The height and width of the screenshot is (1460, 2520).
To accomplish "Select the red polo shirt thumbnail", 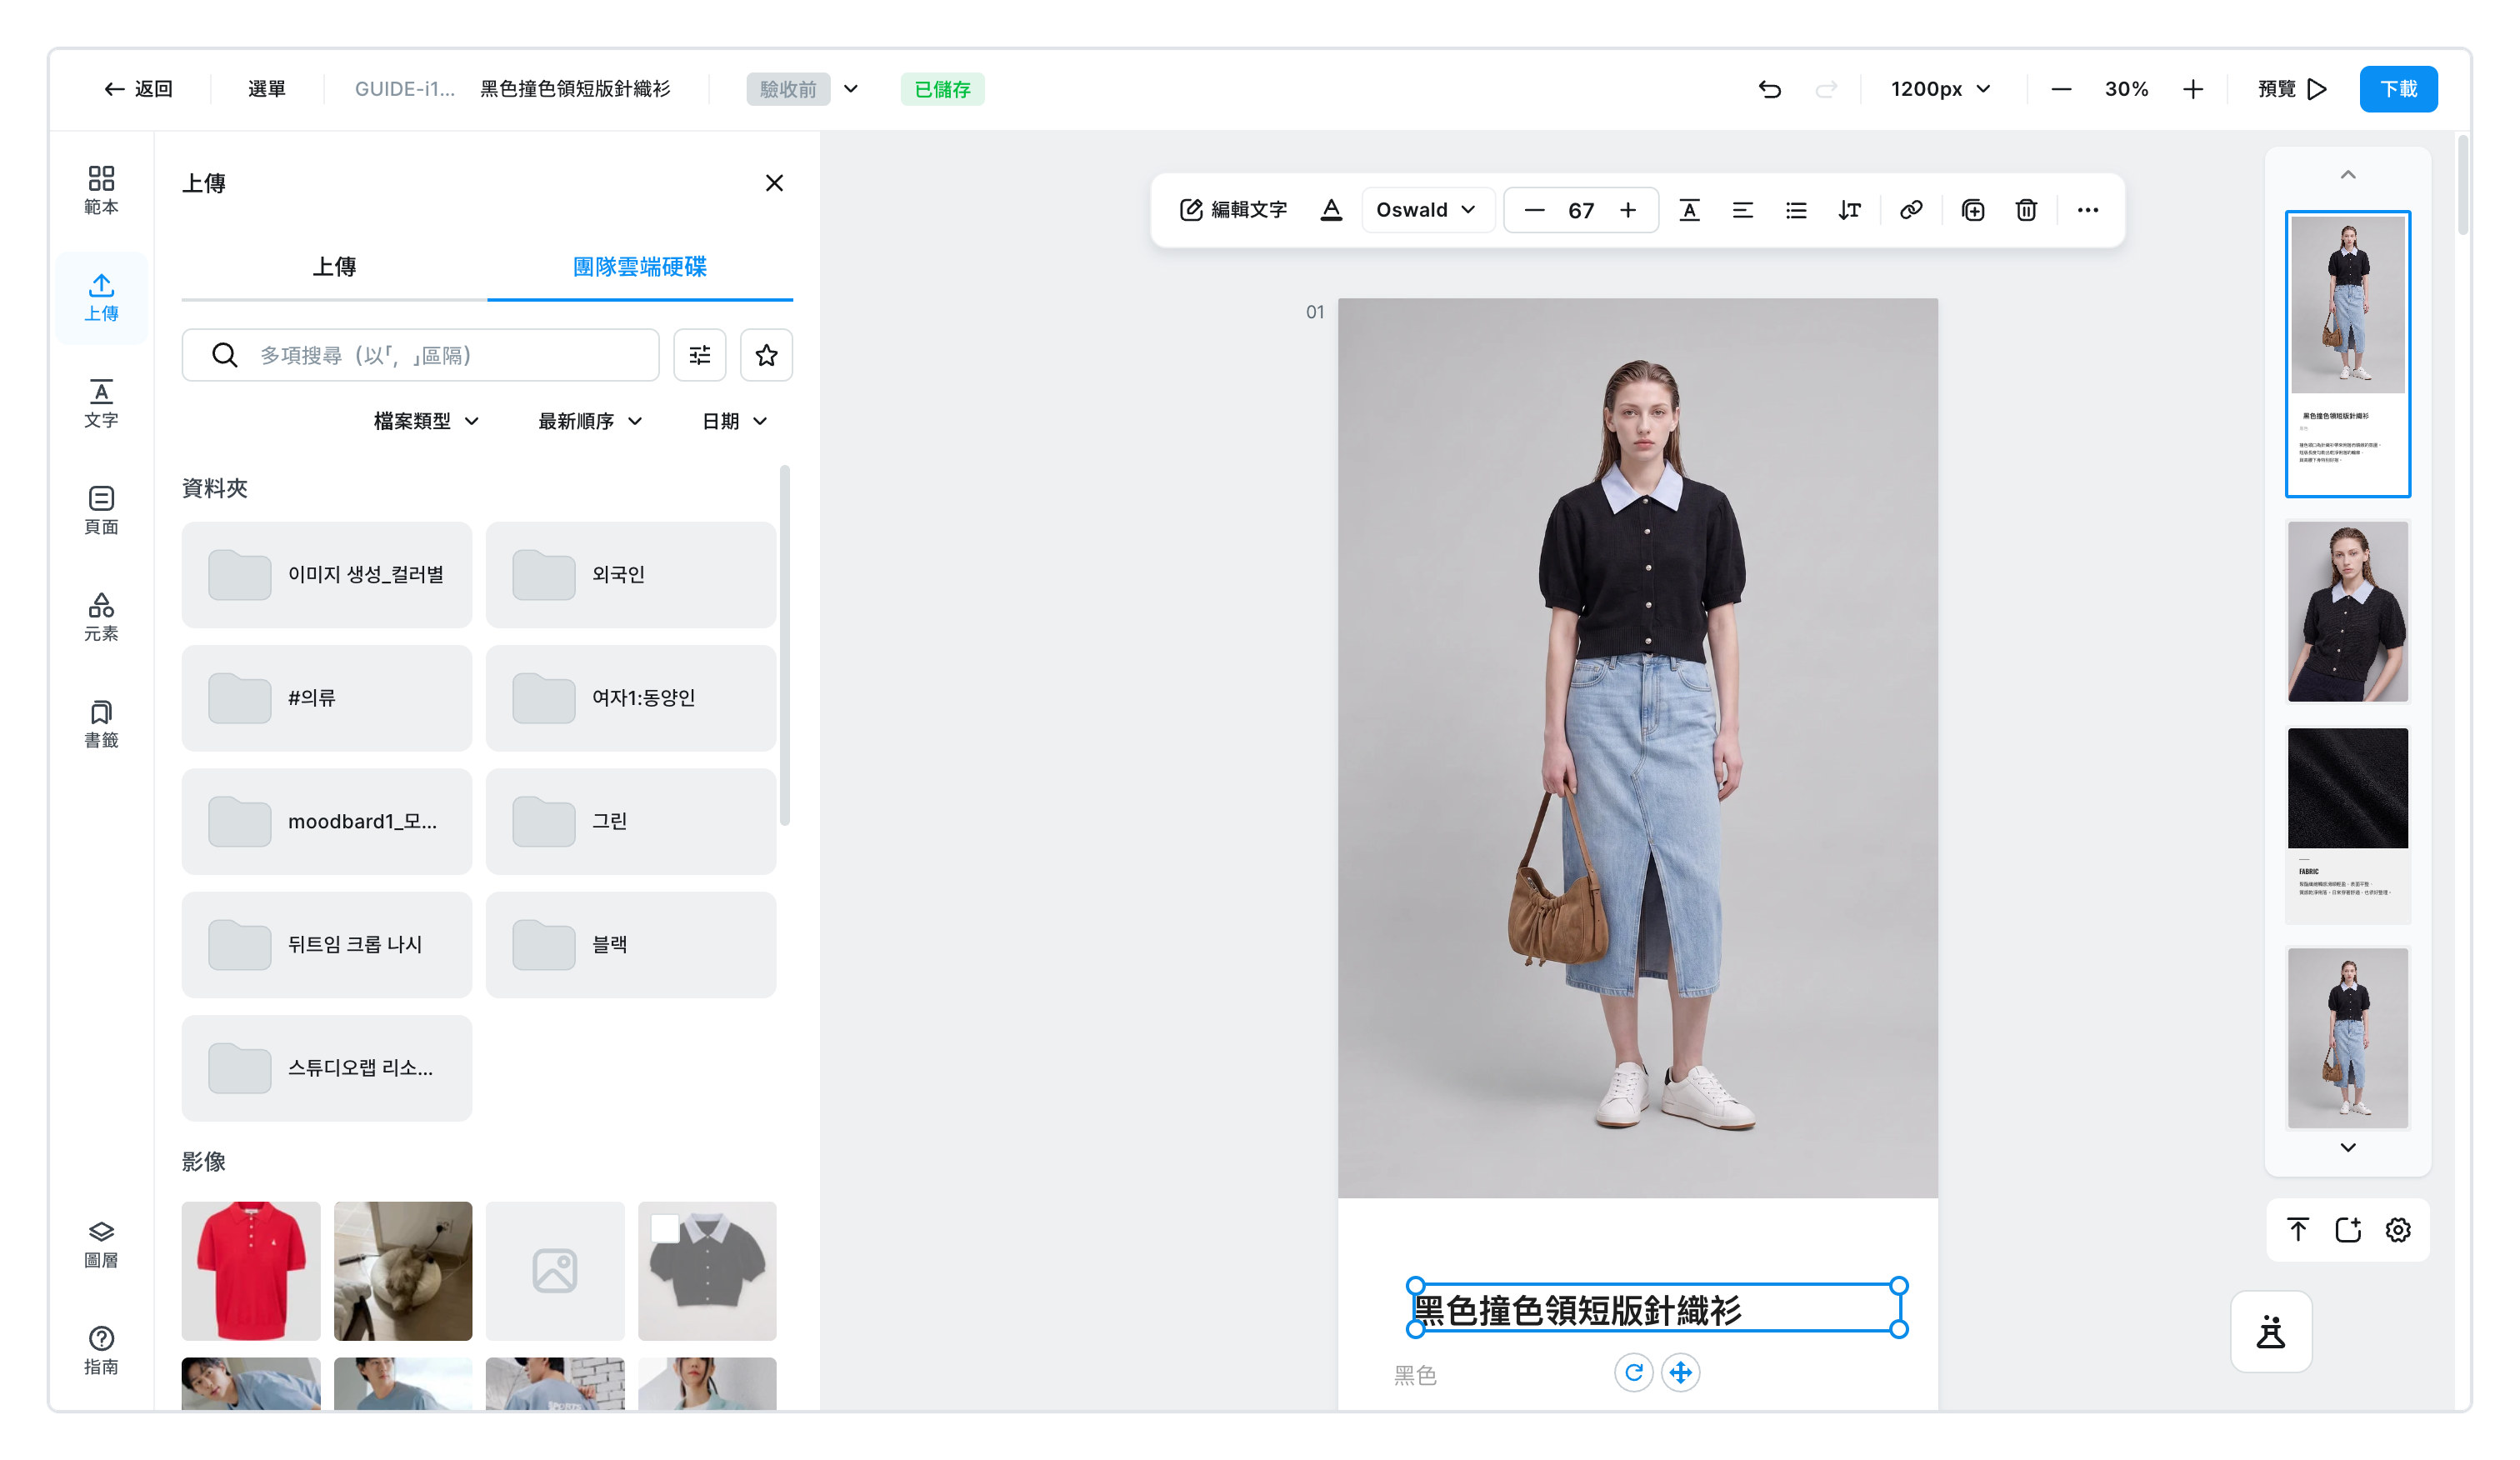I will pos(251,1271).
